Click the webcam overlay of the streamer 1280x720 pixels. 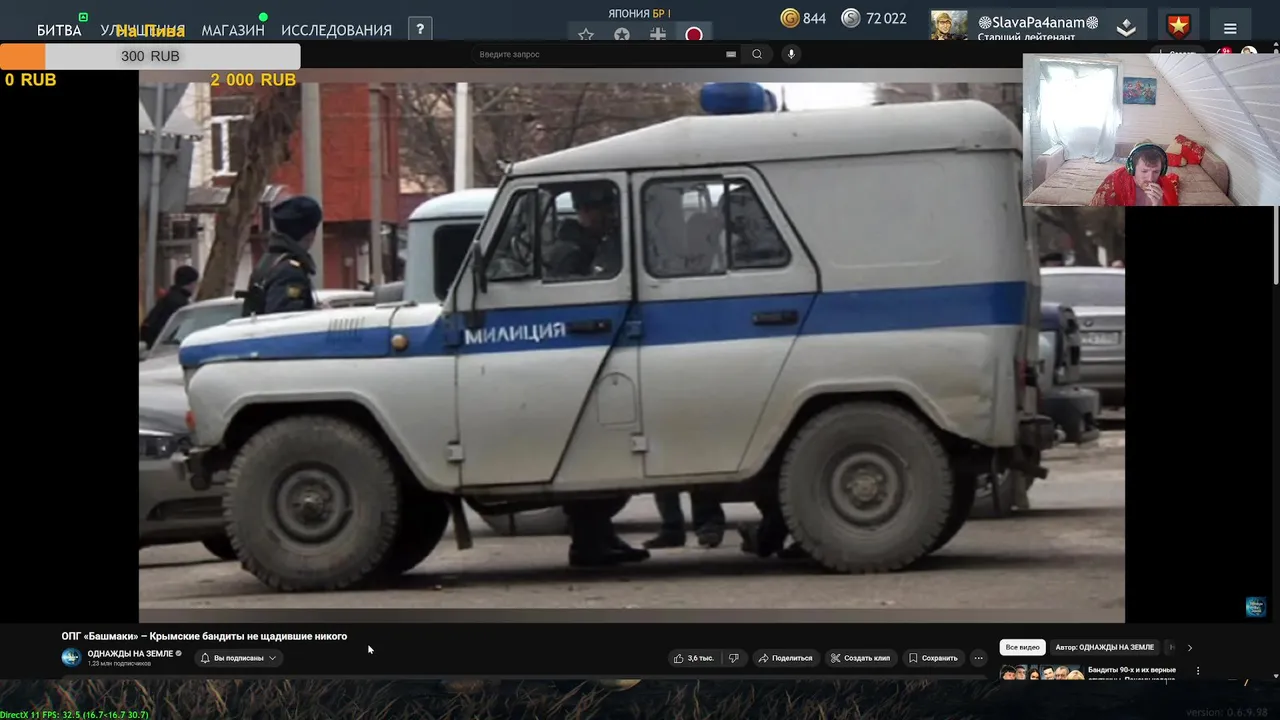pyautogui.click(x=1151, y=129)
